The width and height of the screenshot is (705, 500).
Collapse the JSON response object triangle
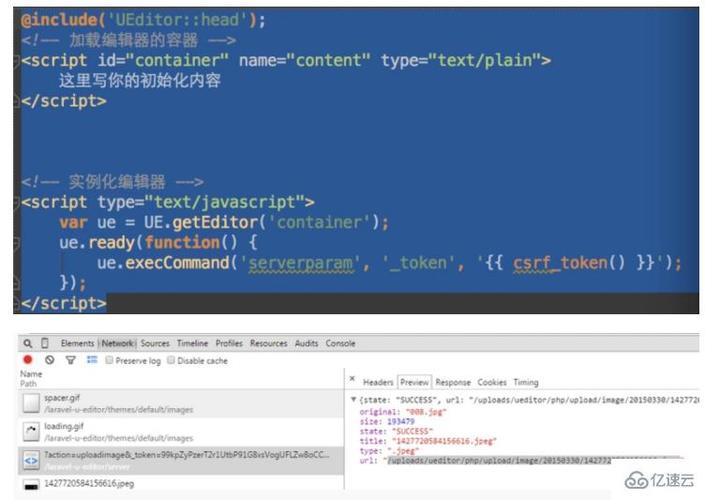click(x=353, y=399)
